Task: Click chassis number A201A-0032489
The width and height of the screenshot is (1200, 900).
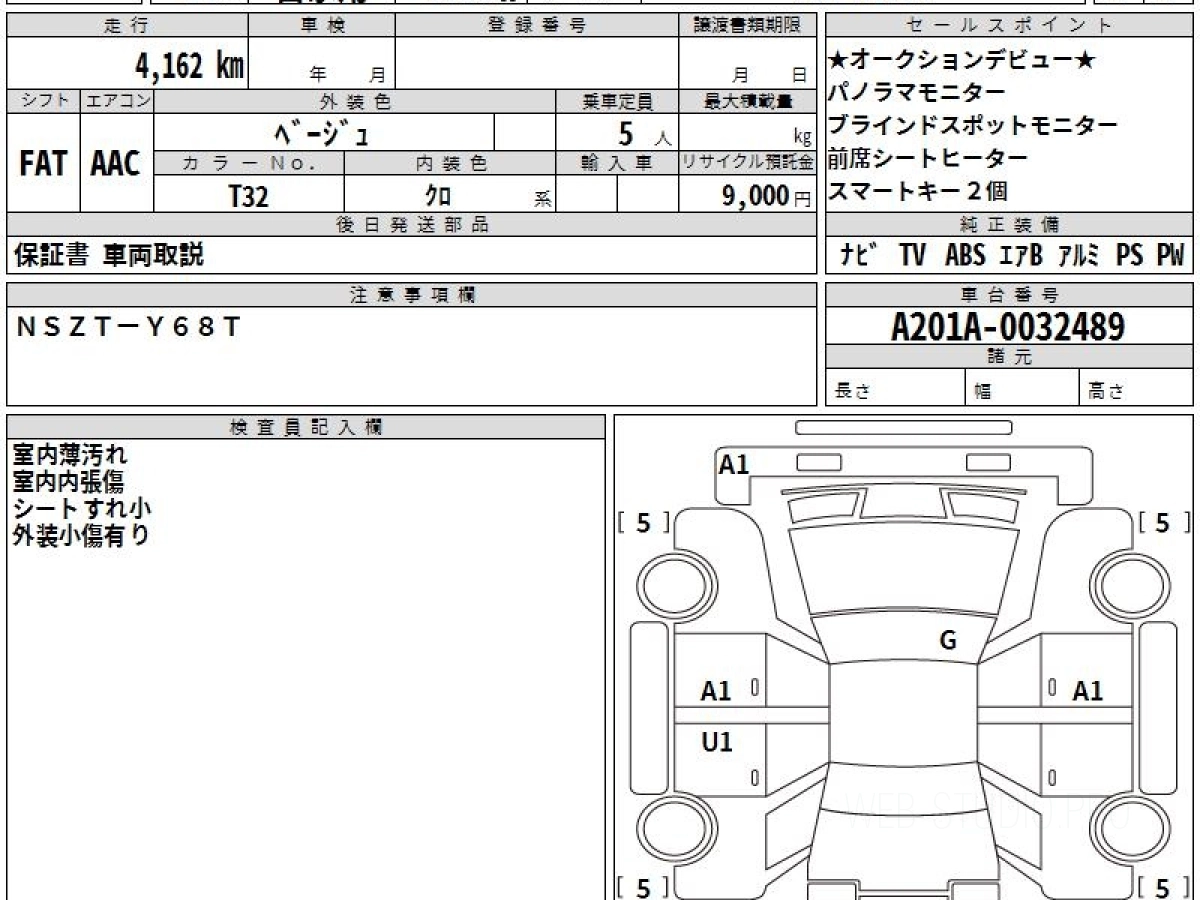Action: [1008, 326]
